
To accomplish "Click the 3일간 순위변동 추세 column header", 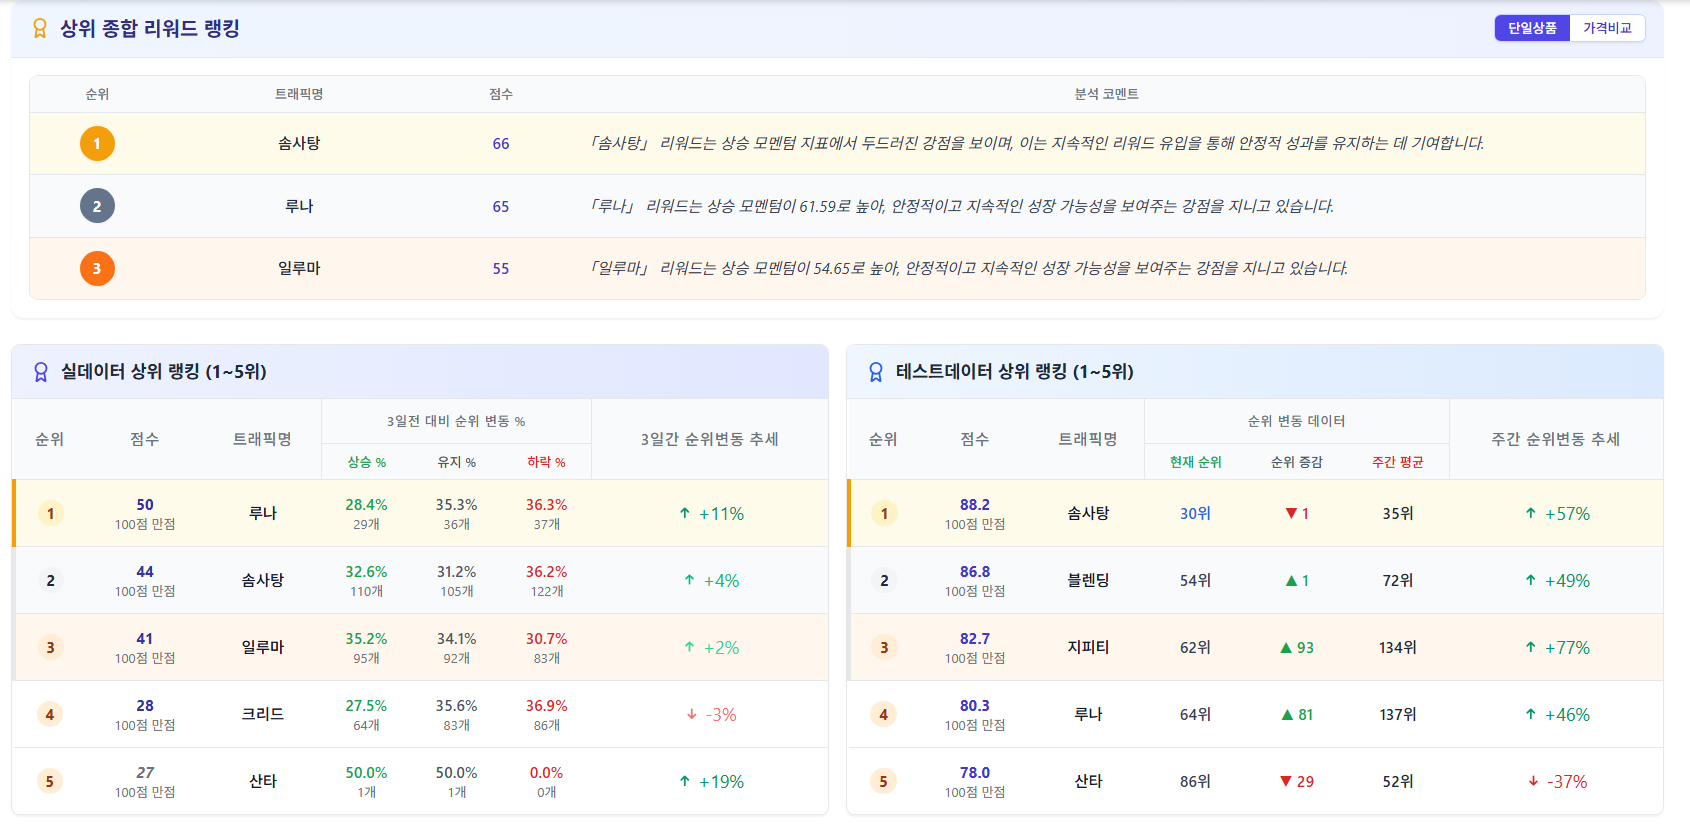I will click(x=710, y=439).
